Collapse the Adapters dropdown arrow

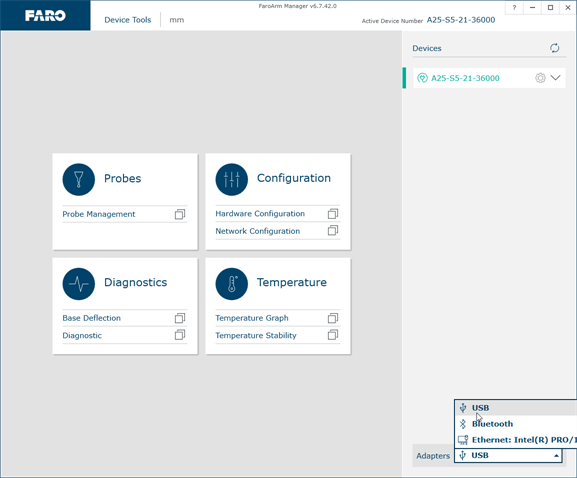[x=556, y=456]
